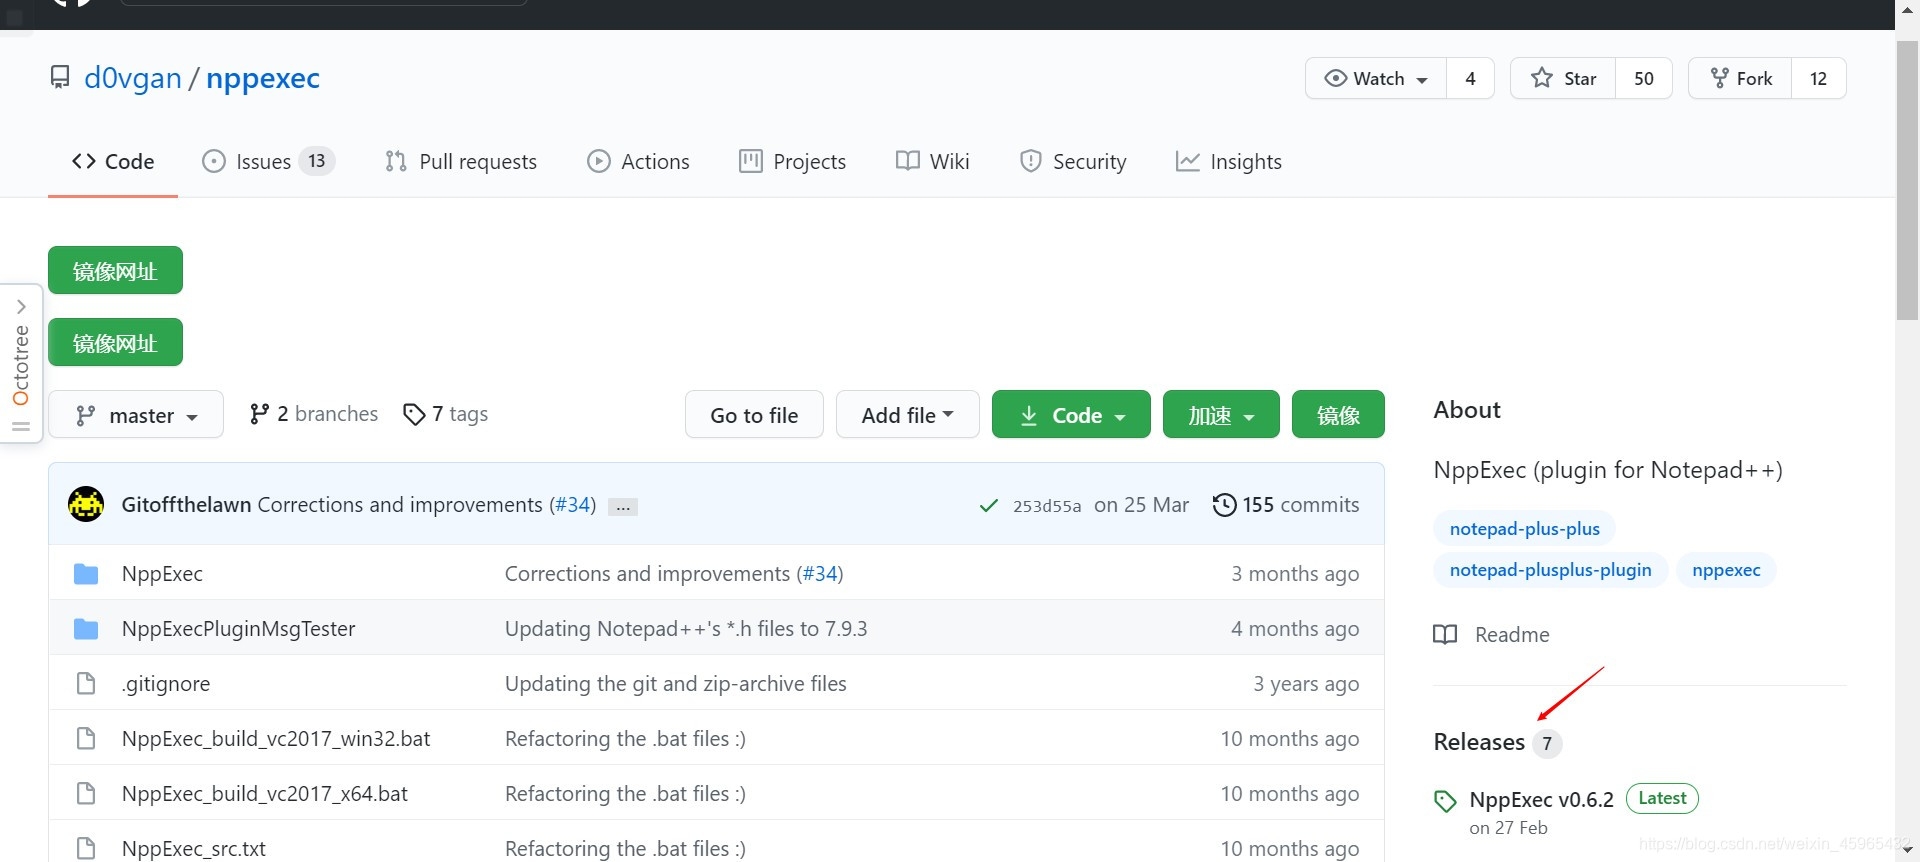View the 50 stargazers count
Screen dimensions: 1920x862
coord(1644,78)
